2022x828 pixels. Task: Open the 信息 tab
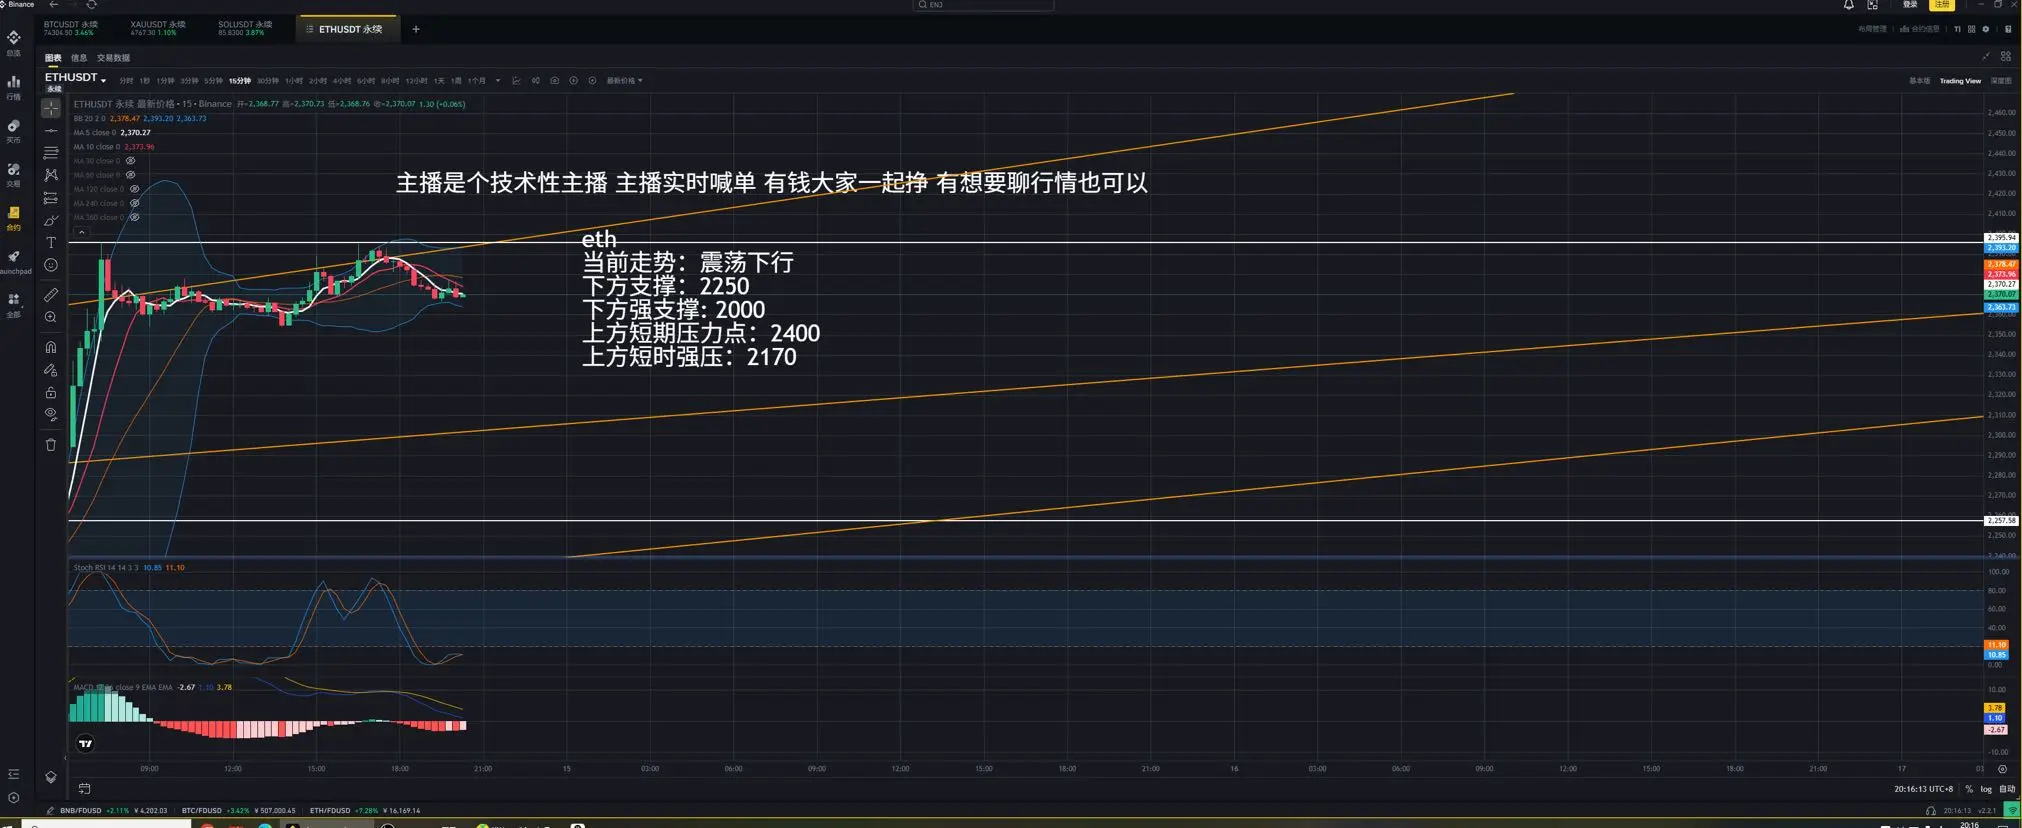79,58
